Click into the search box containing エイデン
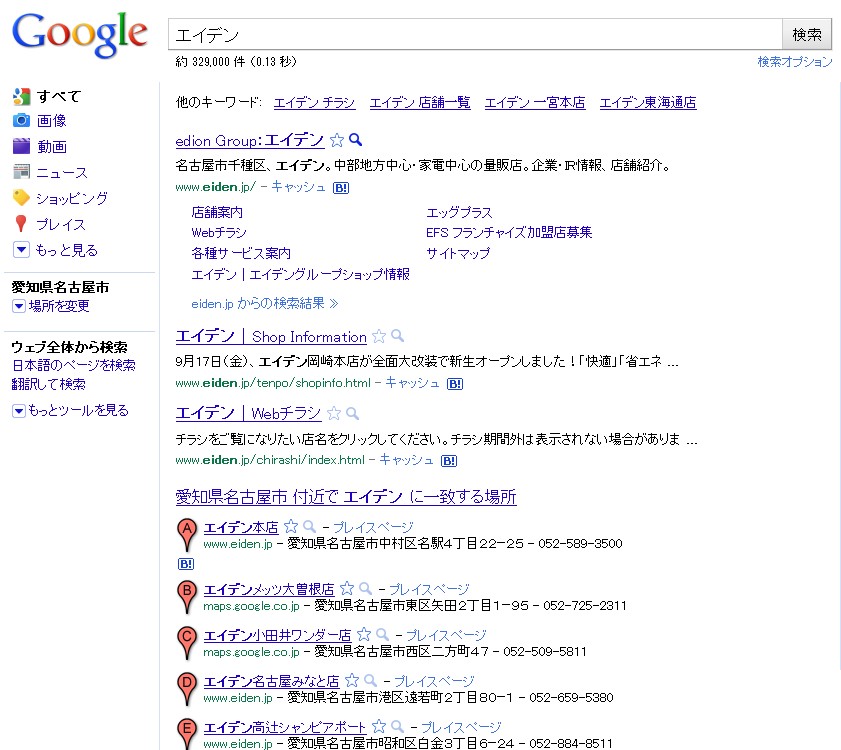Image resolution: width=841 pixels, height=750 pixels. [x=474, y=35]
